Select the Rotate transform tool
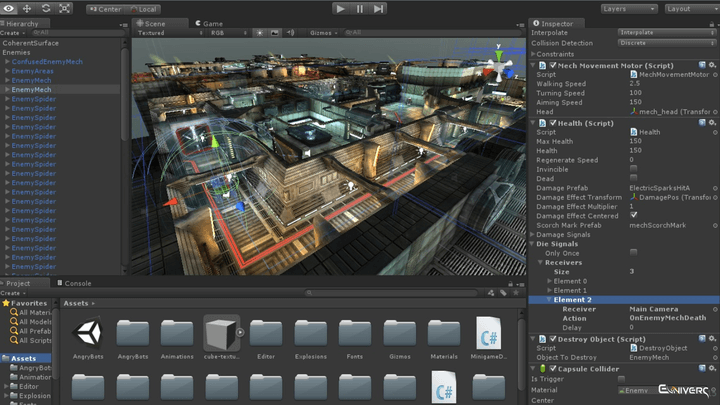Image resolution: width=720 pixels, height=405 pixels. tap(46, 8)
